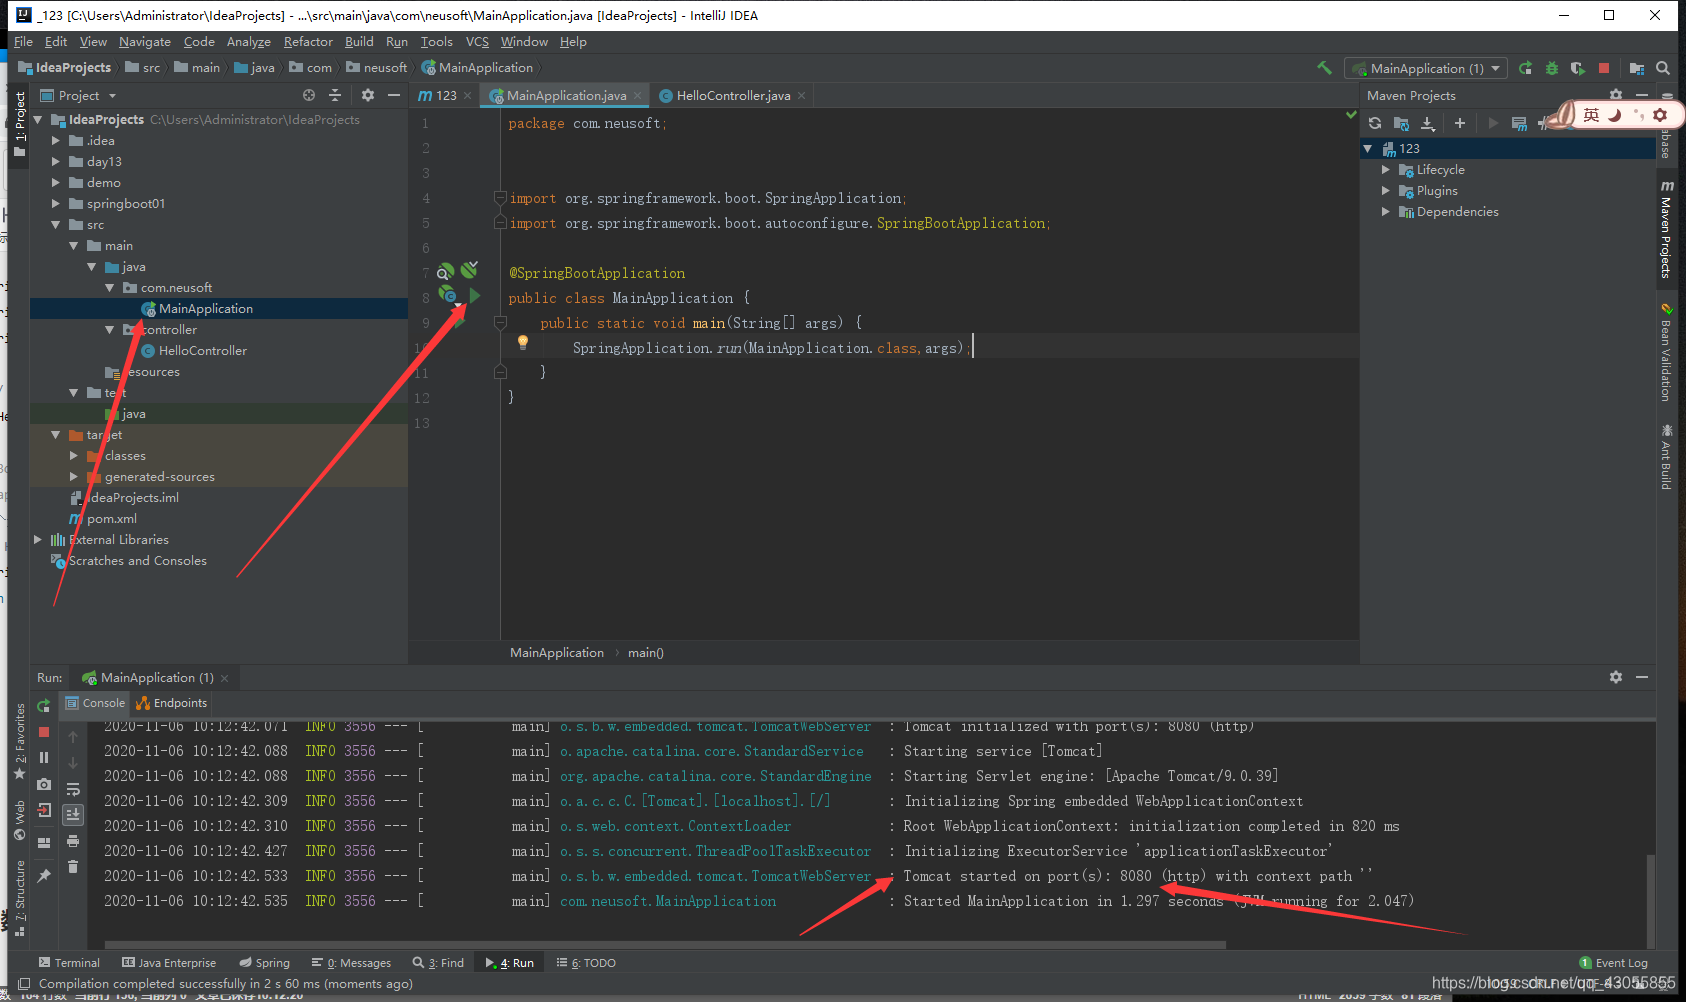The width and height of the screenshot is (1686, 1002).
Task: Toggle scroll to end of console
Action: pyautogui.click(x=73, y=815)
